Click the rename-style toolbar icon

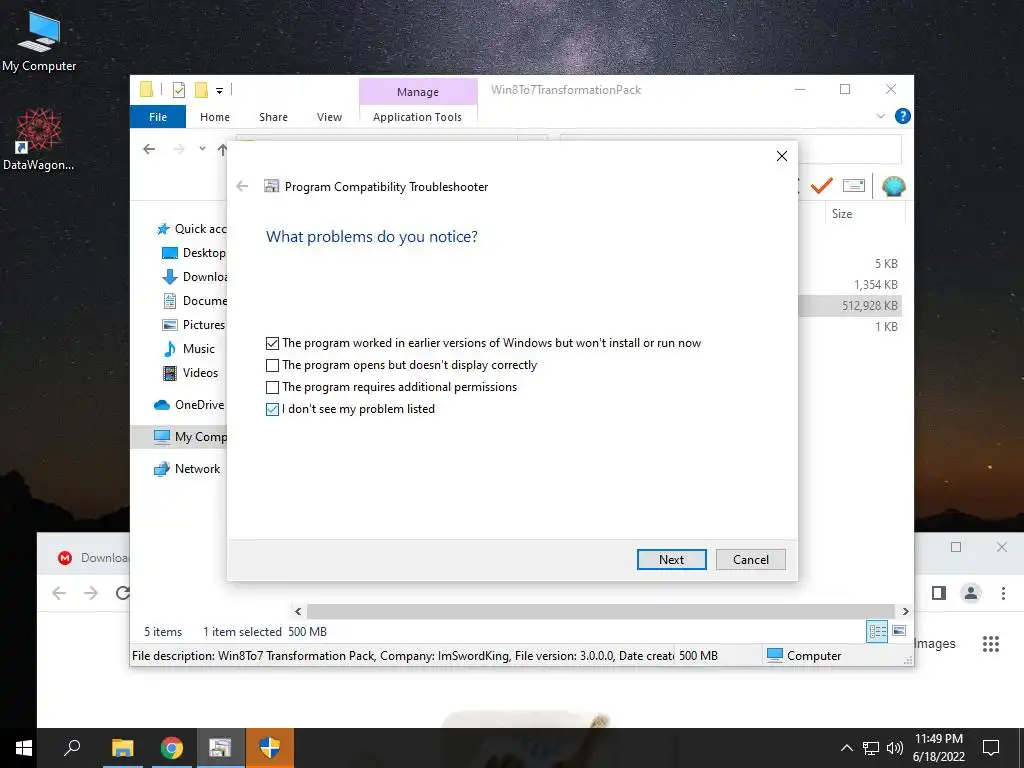click(854, 186)
